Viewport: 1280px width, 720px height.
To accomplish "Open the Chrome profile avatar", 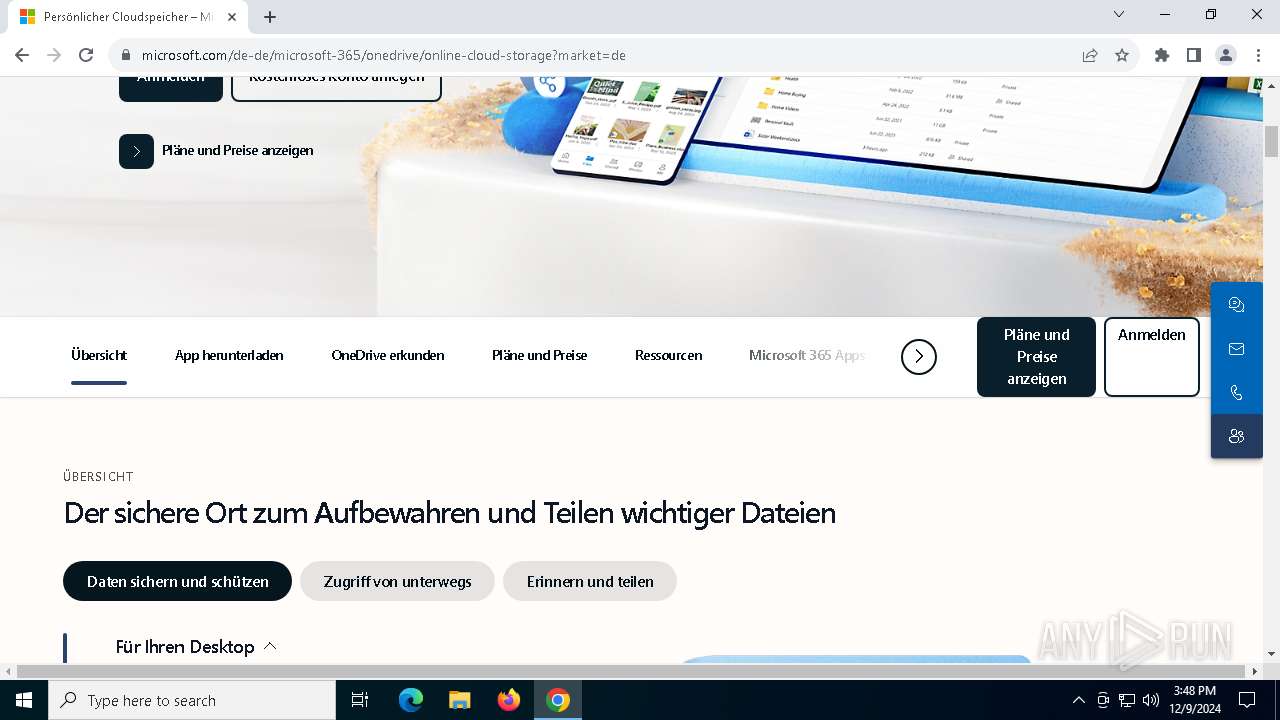I will pos(1225,55).
